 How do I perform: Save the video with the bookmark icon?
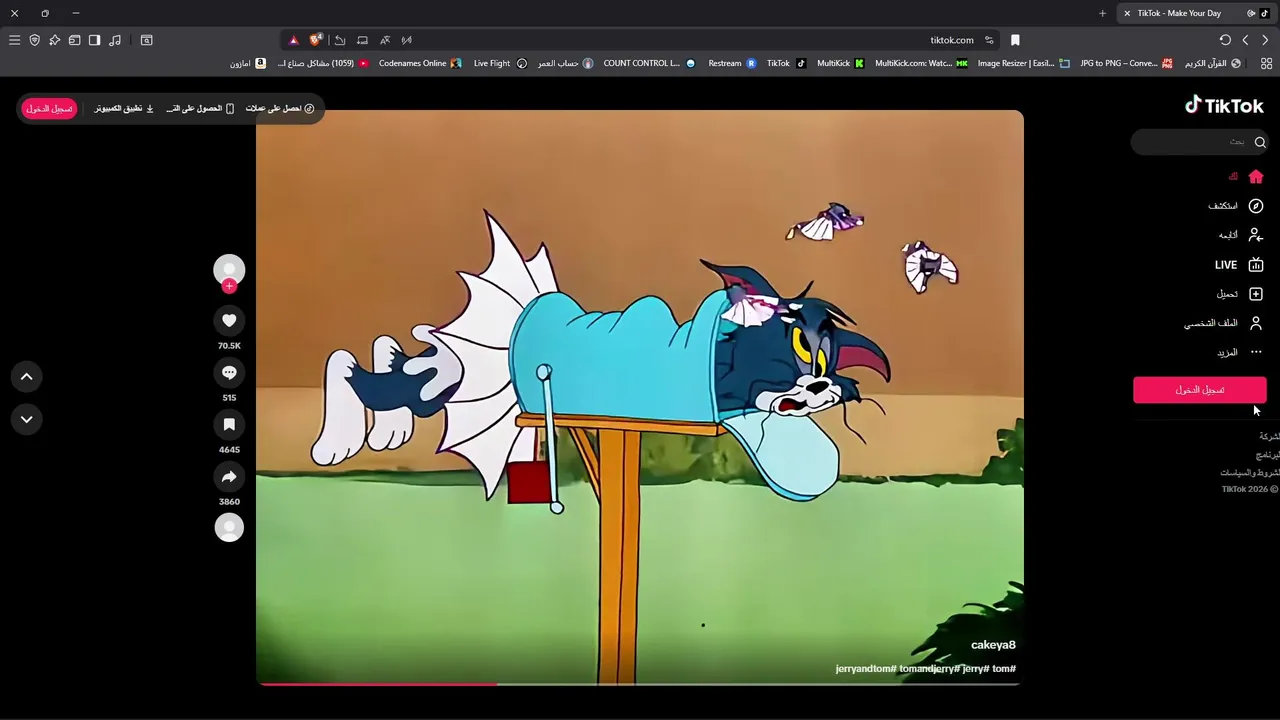tap(229, 424)
